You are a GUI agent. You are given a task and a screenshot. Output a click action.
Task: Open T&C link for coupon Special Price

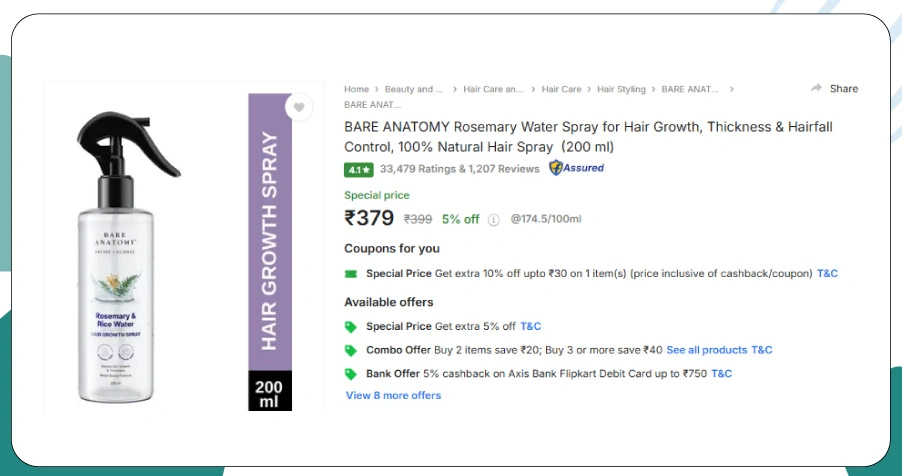click(x=827, y=273)
